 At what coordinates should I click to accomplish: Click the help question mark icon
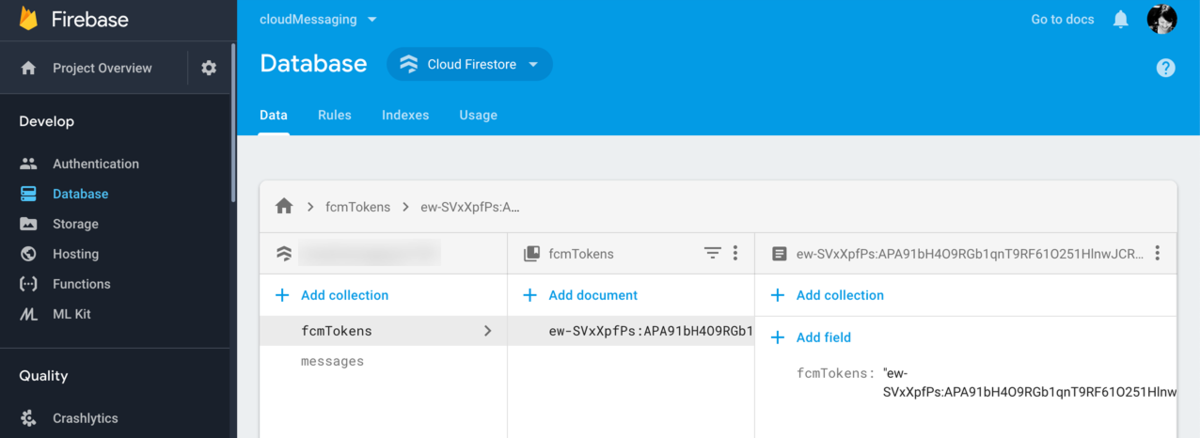[x=1165, y=67]
